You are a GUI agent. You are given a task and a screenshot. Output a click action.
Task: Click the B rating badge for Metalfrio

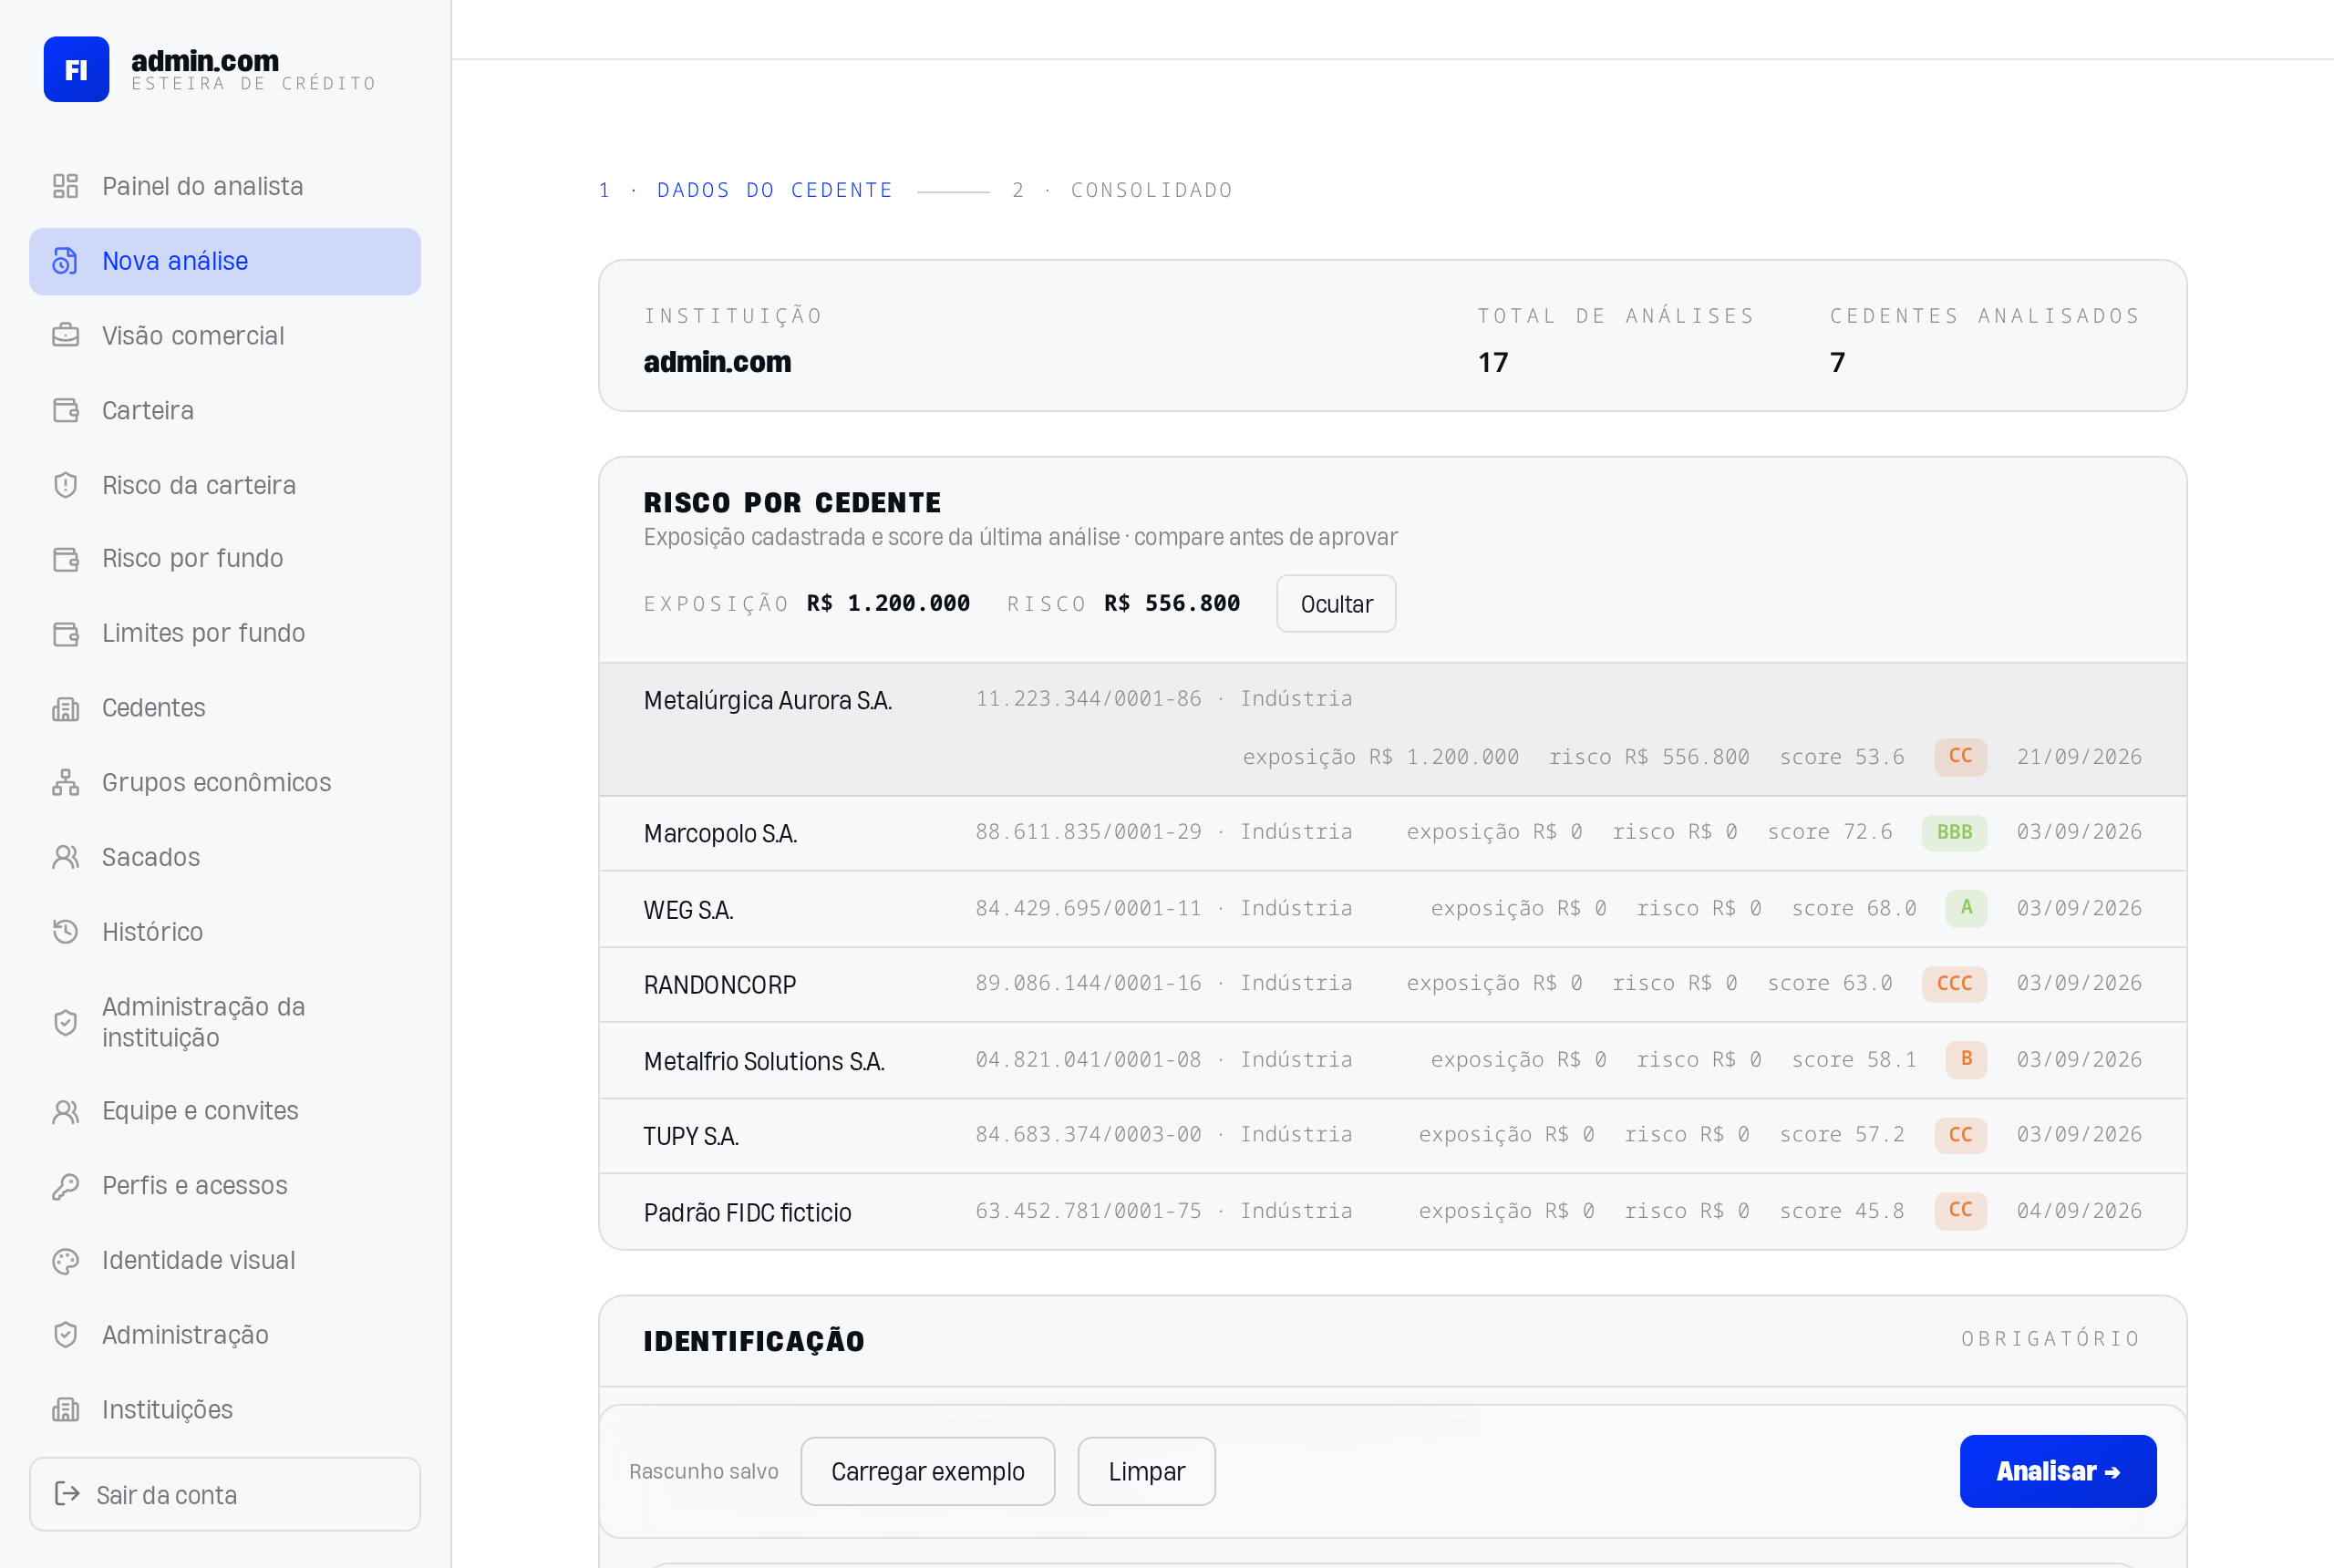tap(1966, 1059)
